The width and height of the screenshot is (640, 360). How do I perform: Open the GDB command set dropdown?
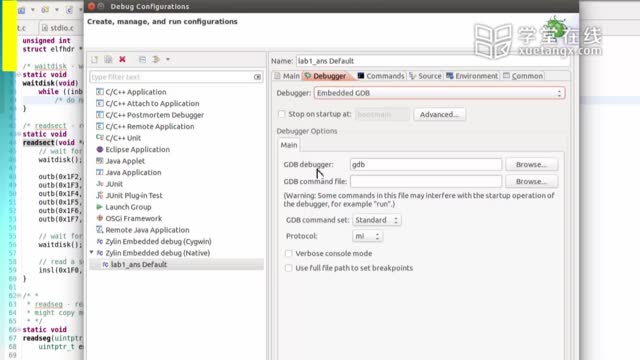[376, 220]
